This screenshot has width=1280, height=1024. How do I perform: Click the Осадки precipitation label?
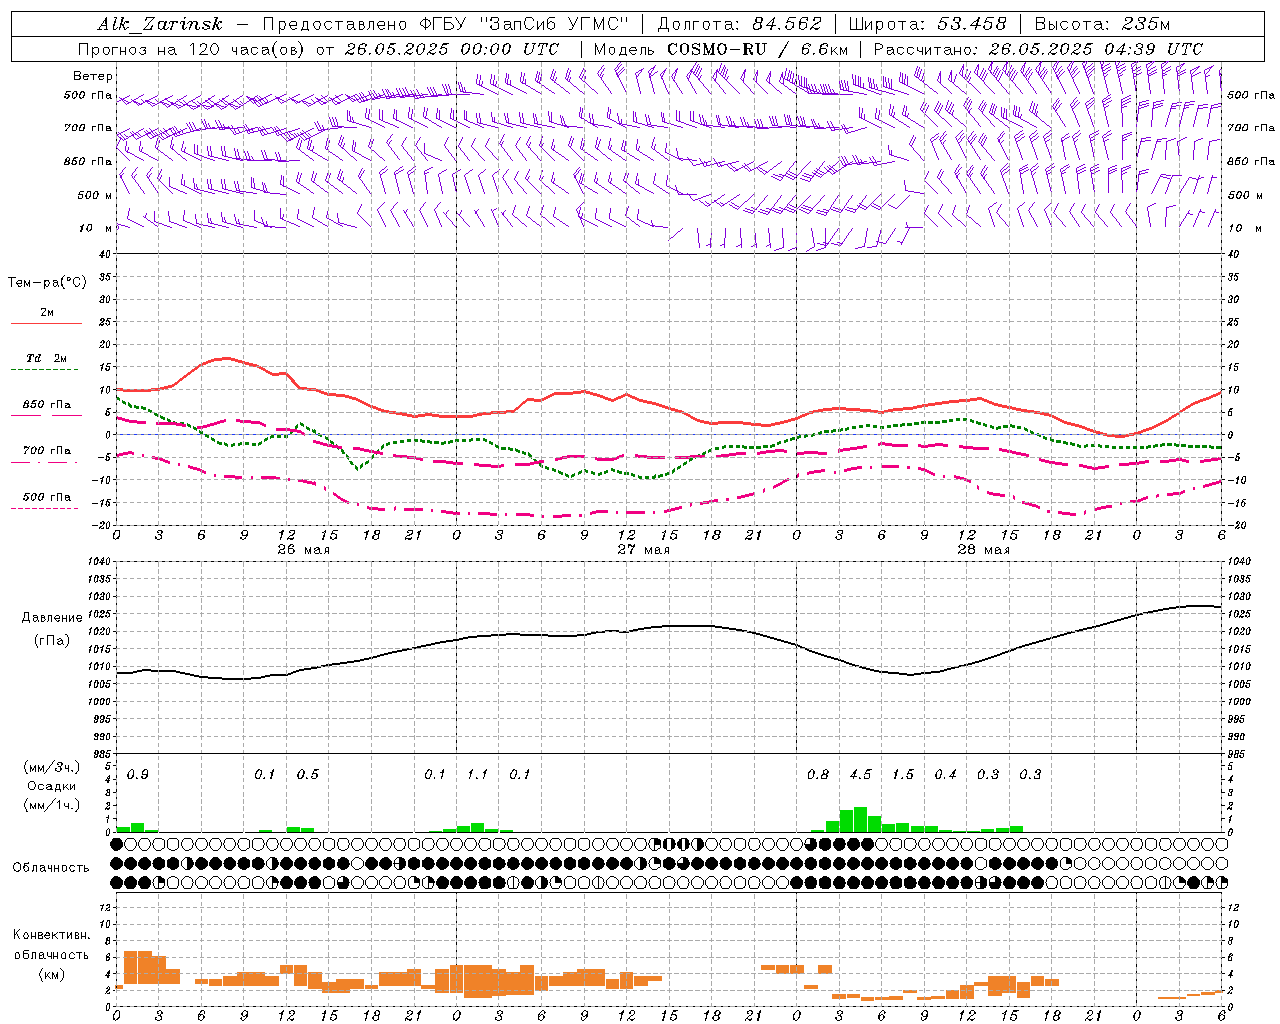[50, 786]
